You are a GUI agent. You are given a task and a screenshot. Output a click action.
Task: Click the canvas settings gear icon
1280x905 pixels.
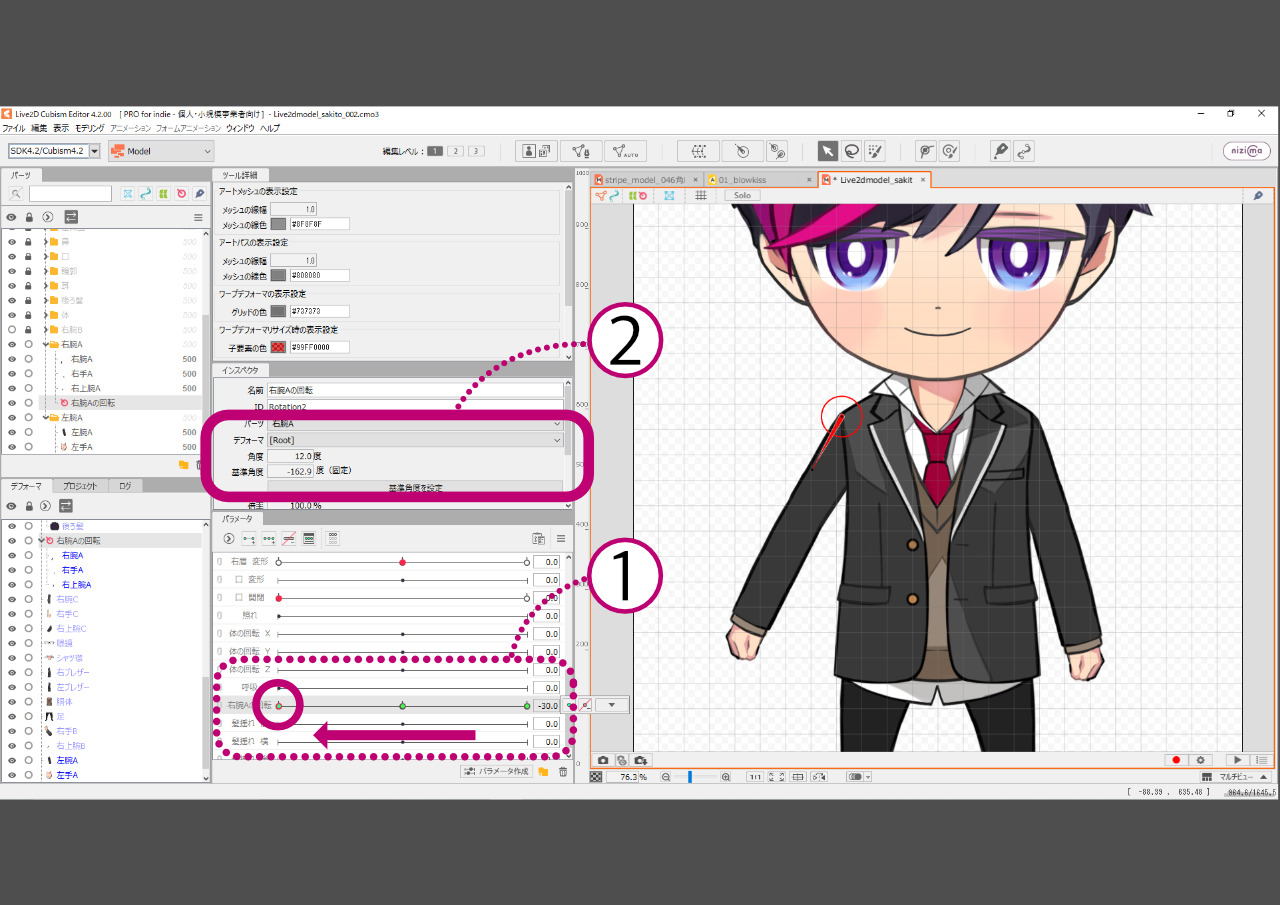tap(1201, 760)
